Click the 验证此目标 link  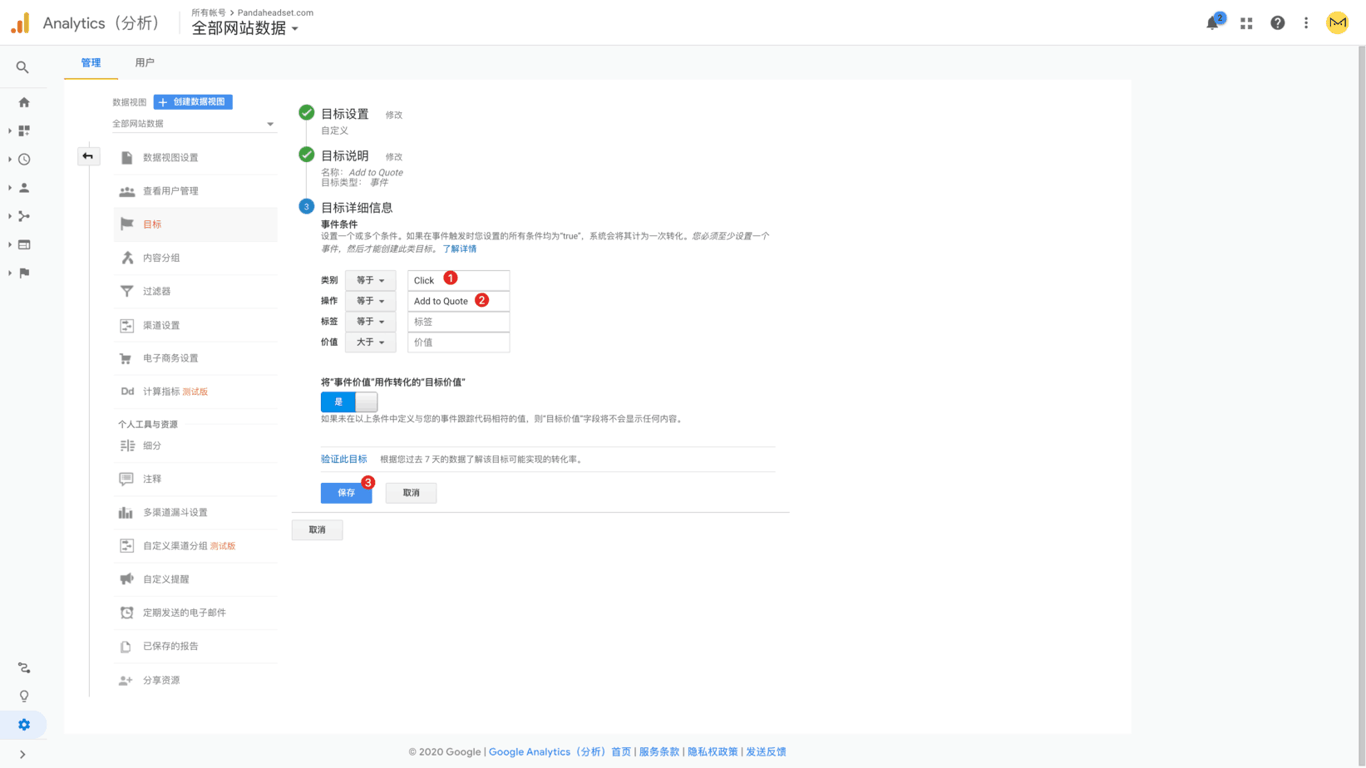point(344,460)
